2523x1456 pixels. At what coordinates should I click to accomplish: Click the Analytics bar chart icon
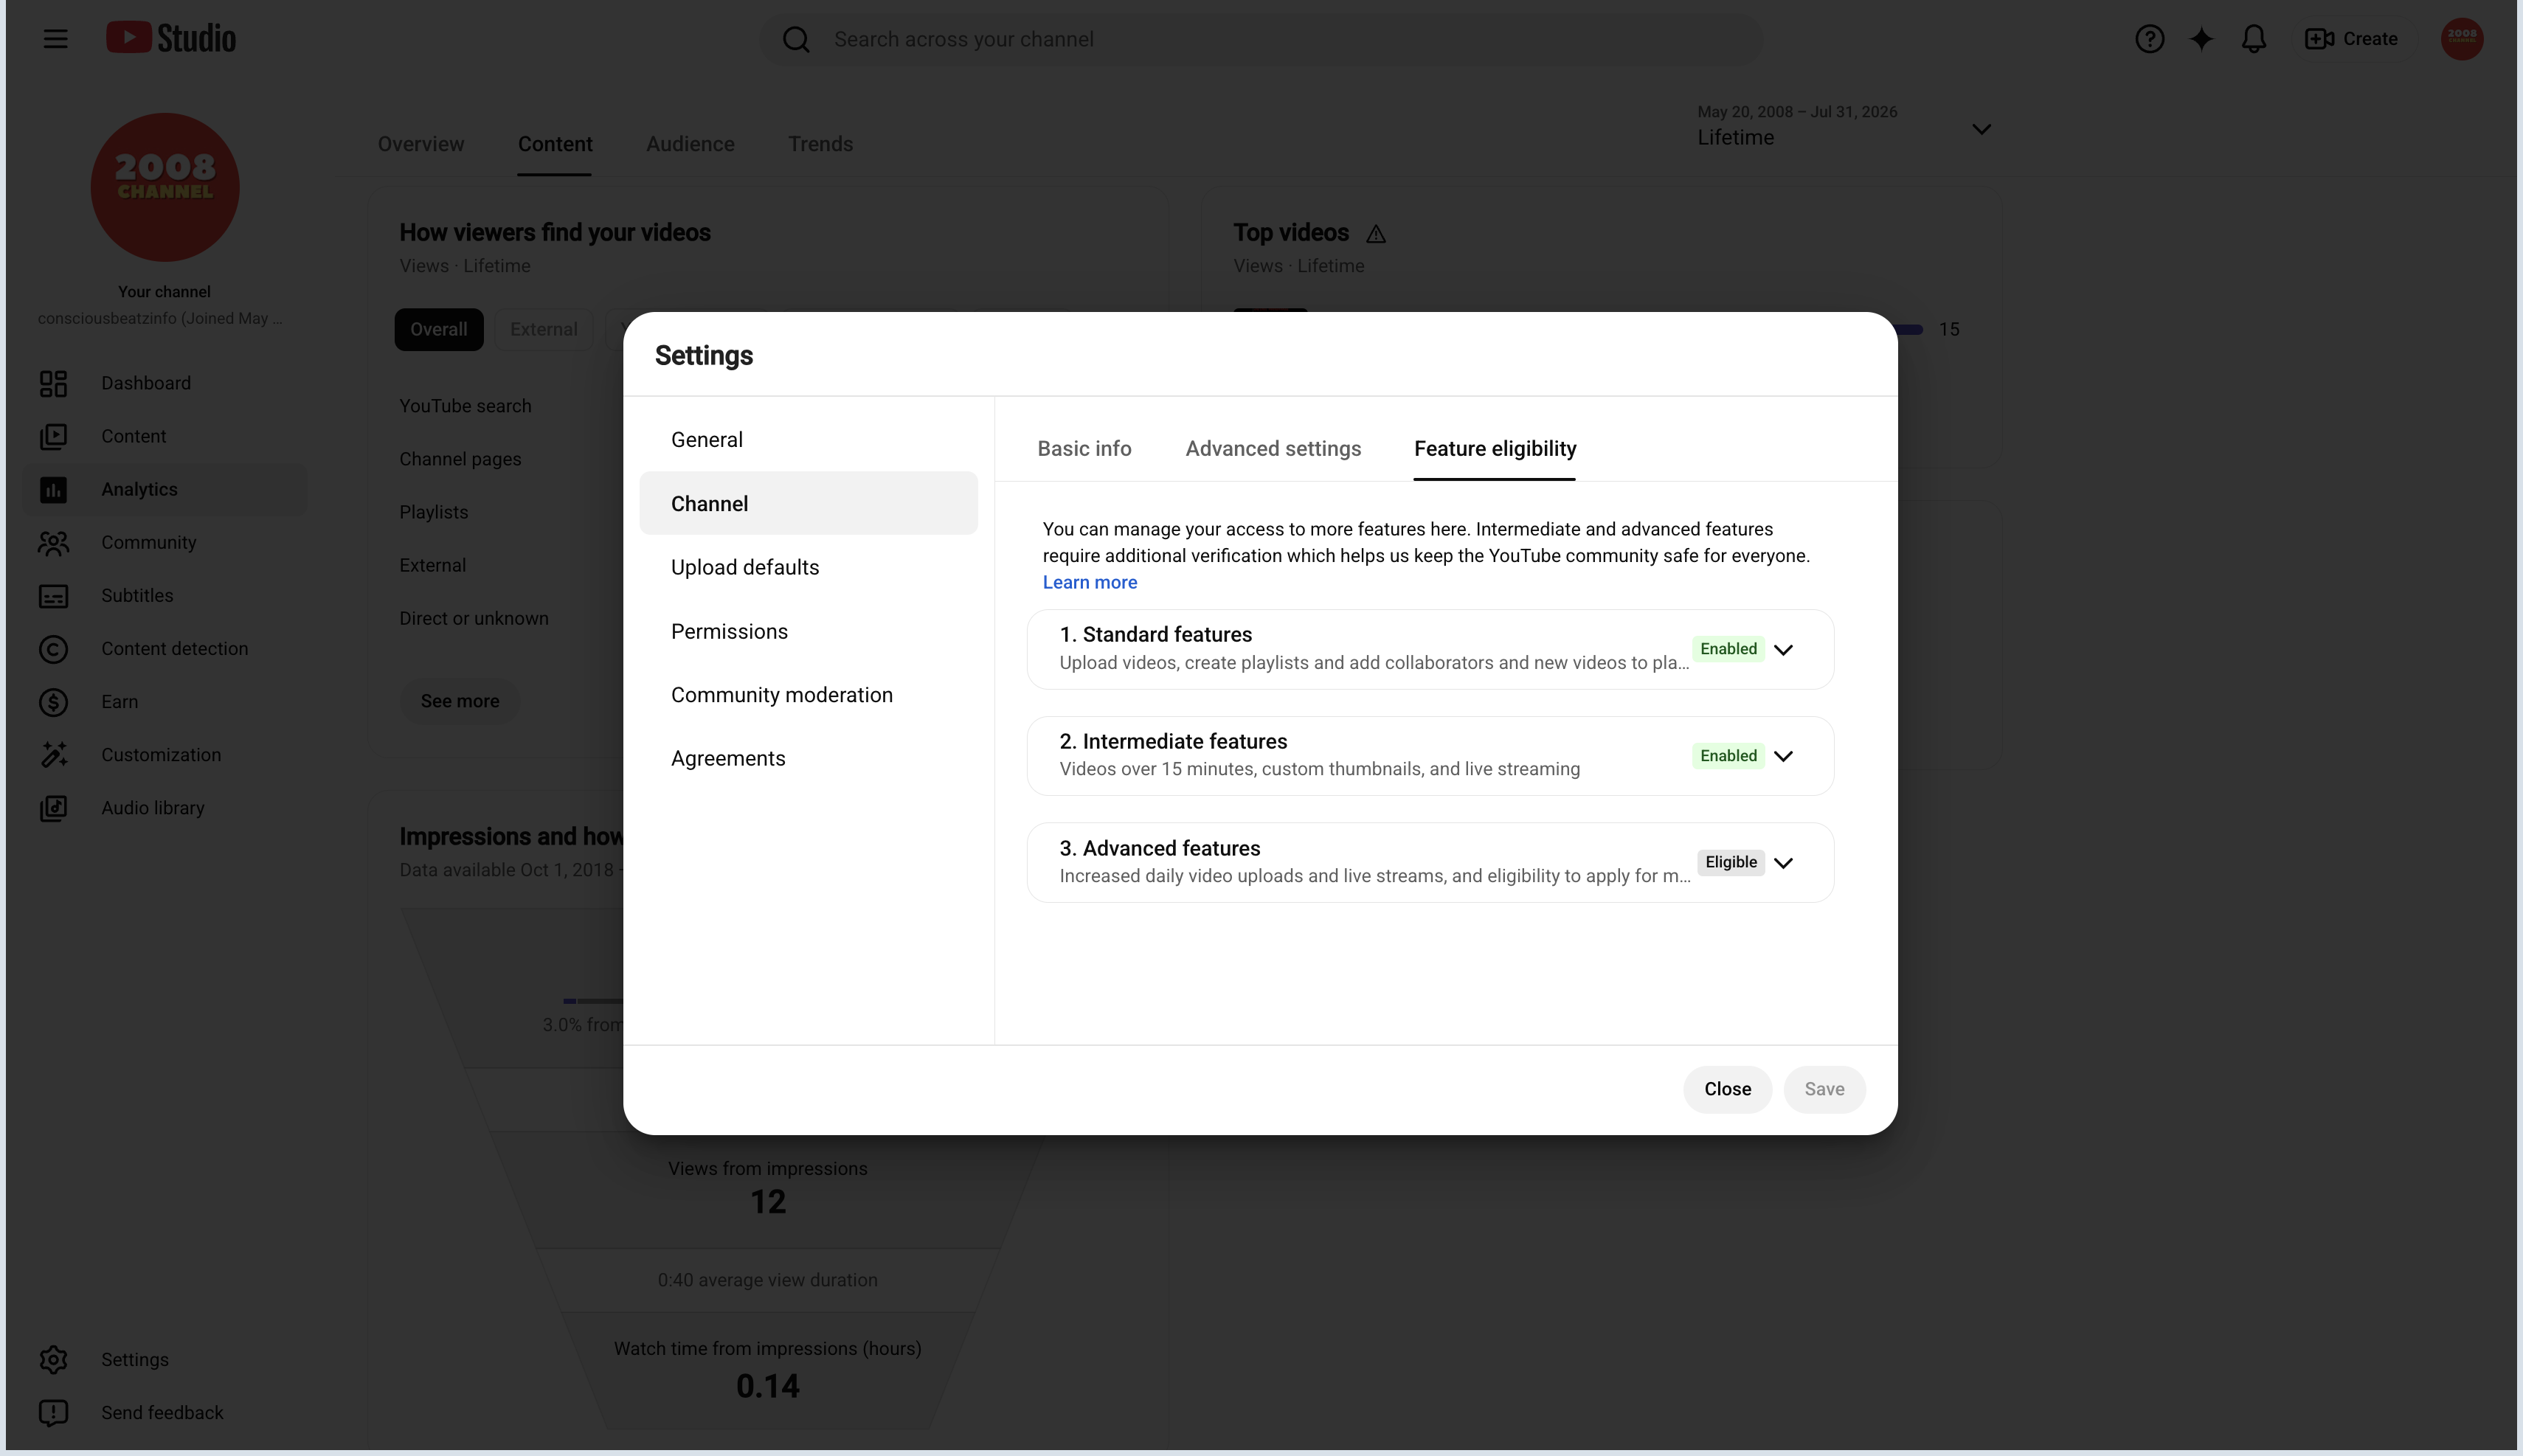click(x=54, y=489)
